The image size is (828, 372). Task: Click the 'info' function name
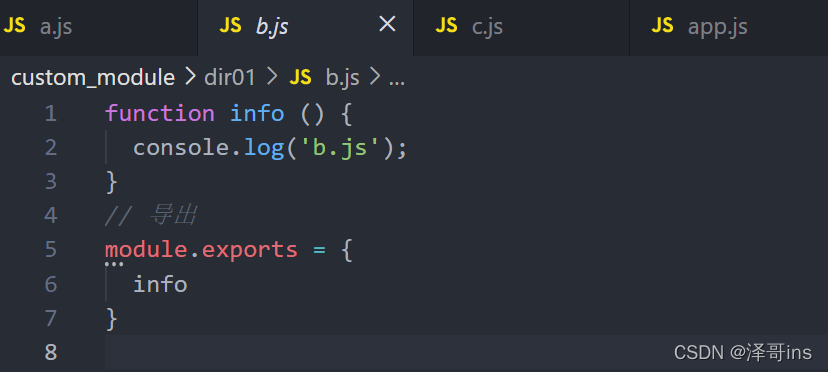pyautogui.click(x=257, y=114)
